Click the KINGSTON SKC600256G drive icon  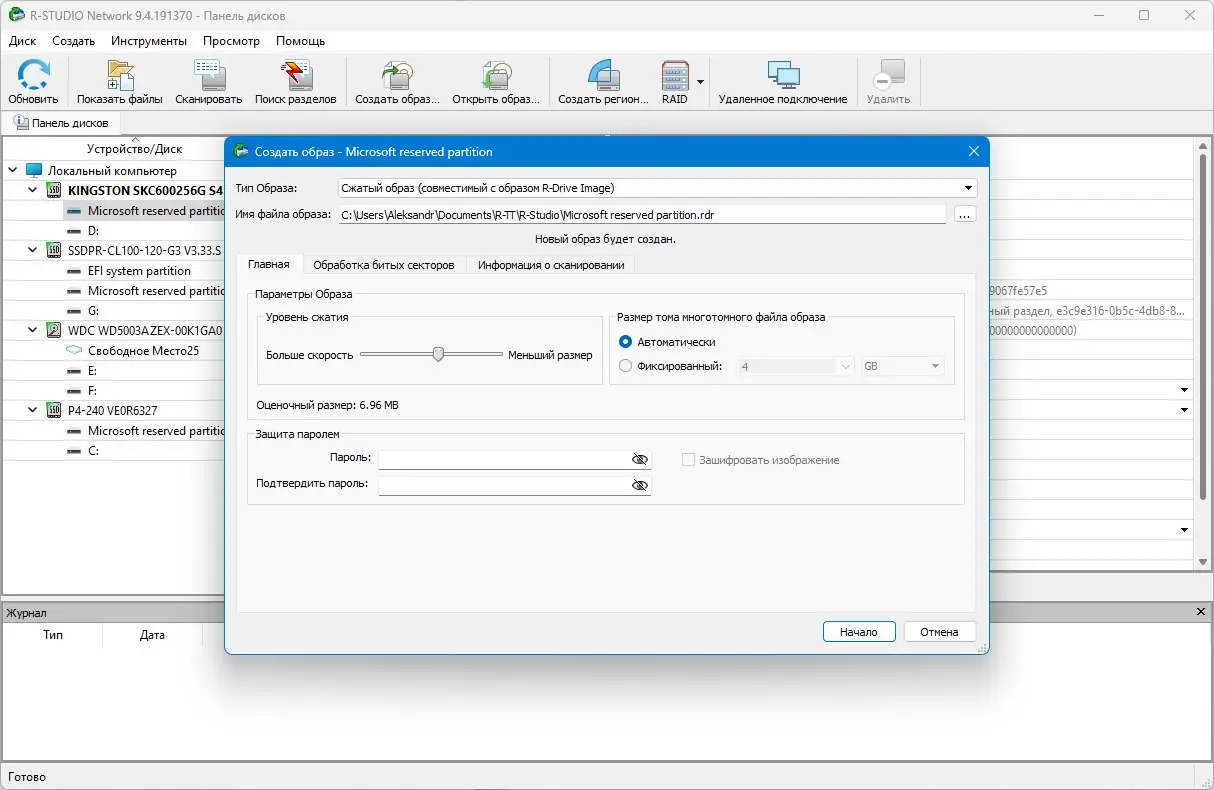click(54, 190)
